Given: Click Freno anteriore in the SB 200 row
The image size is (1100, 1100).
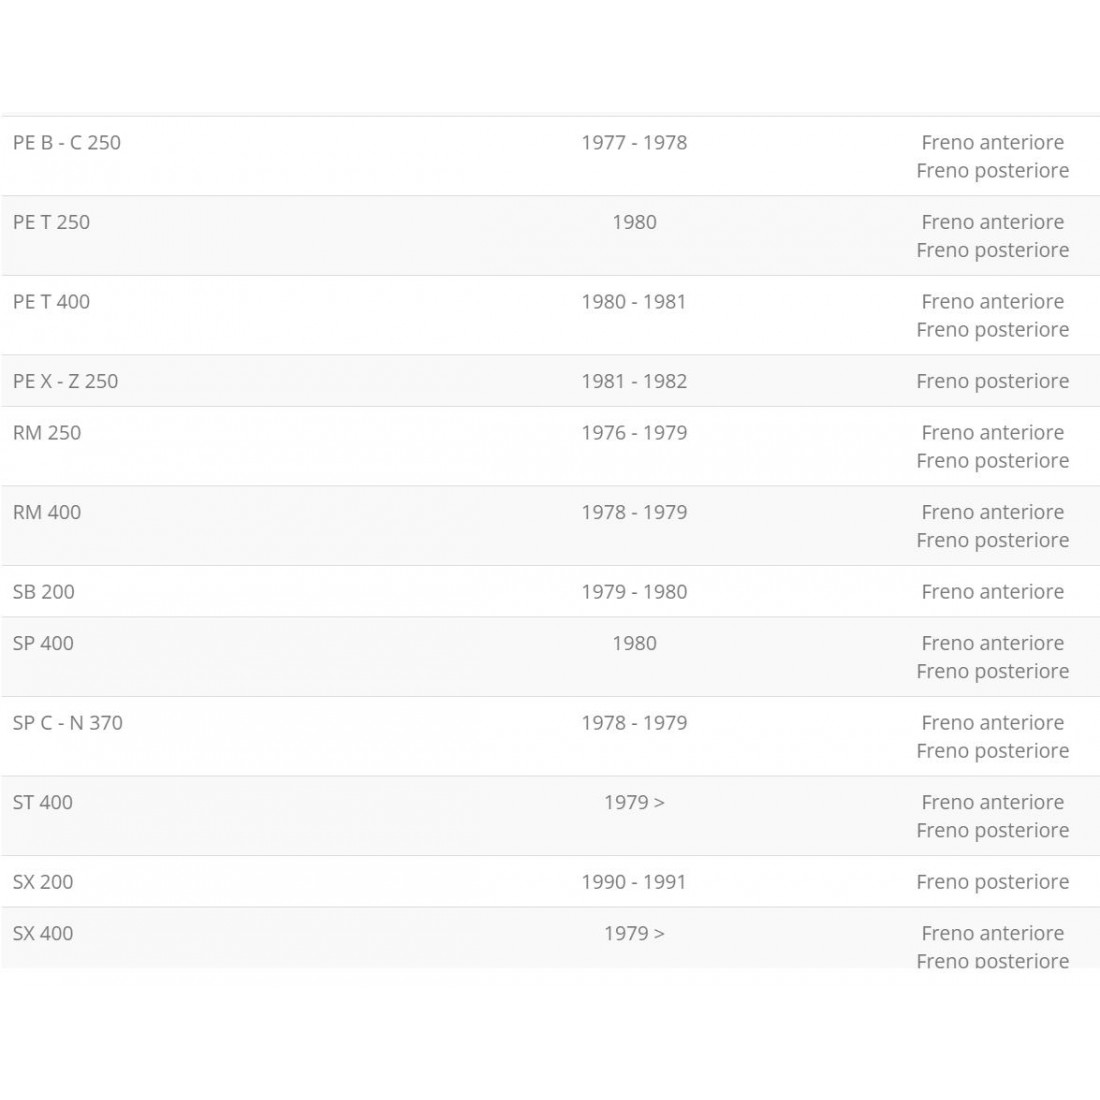Looking at the screenshot, I should [x=992, y=592].
